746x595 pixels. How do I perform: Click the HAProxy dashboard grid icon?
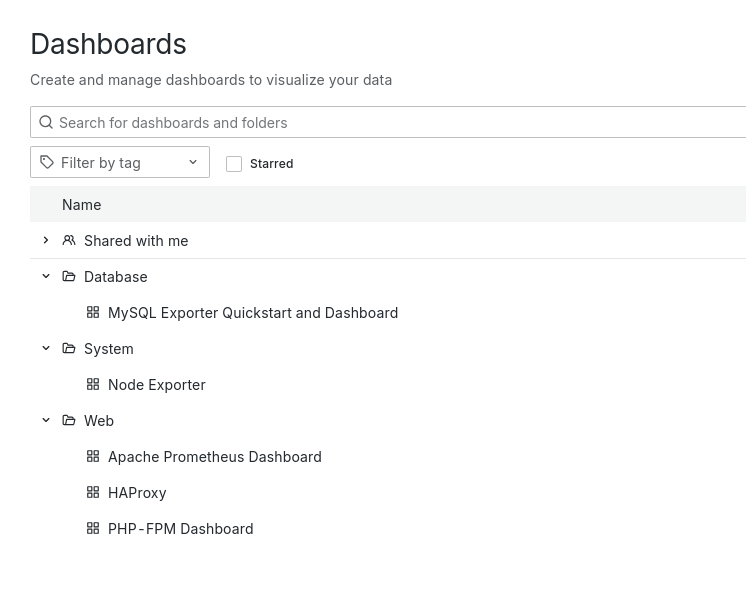point(93,493)
